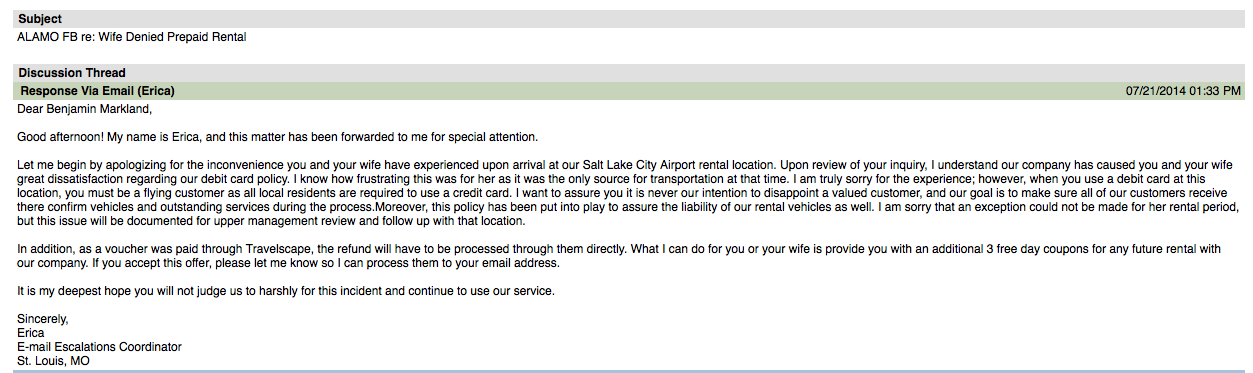
Task: Click the "Sincerely," closing line
Action: click(x=43, y=319)
